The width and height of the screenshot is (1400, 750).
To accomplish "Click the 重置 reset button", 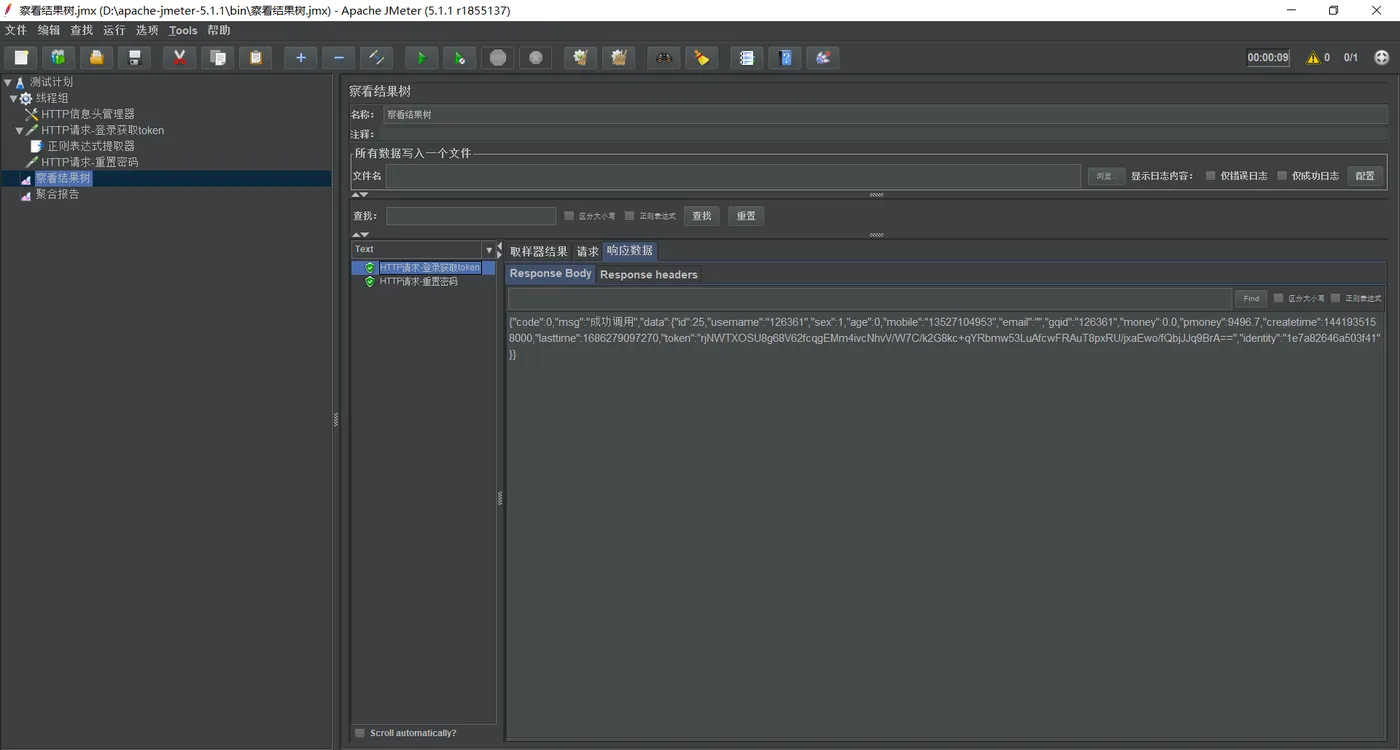I will click(746, 216).
